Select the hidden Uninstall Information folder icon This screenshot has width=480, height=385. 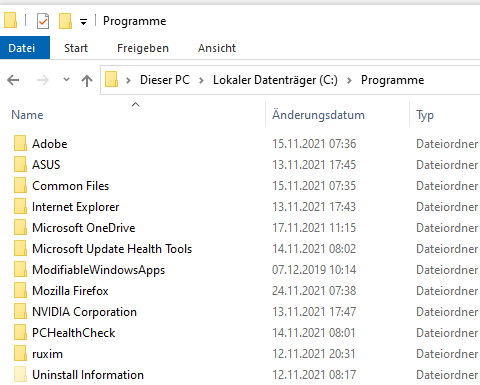20,374
